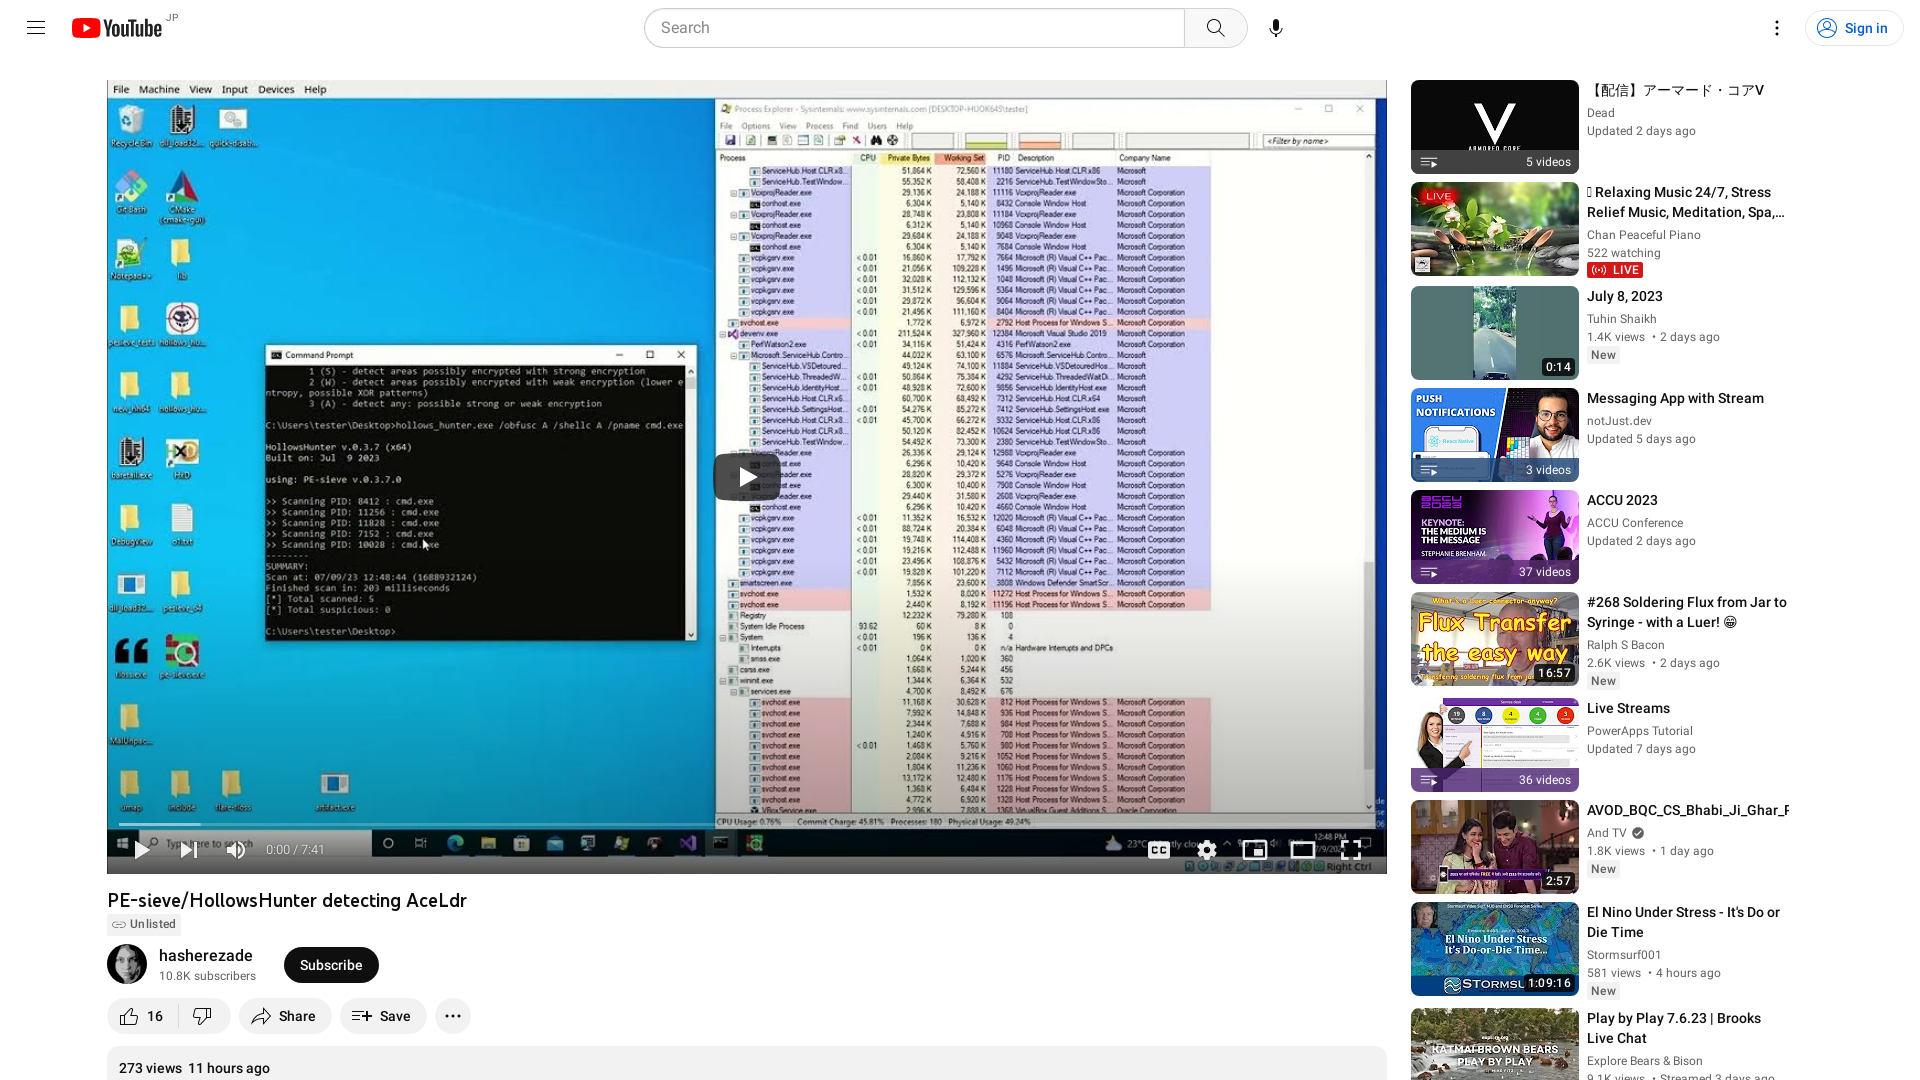Dislike the video

tap(203, 1016)
